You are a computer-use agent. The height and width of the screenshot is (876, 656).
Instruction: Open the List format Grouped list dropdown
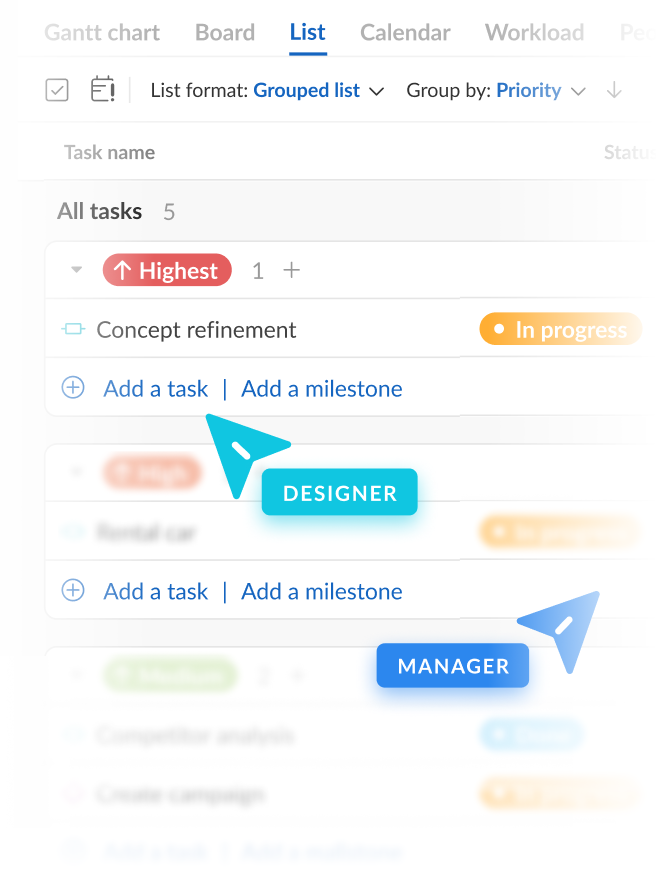(x=318, y=90)
